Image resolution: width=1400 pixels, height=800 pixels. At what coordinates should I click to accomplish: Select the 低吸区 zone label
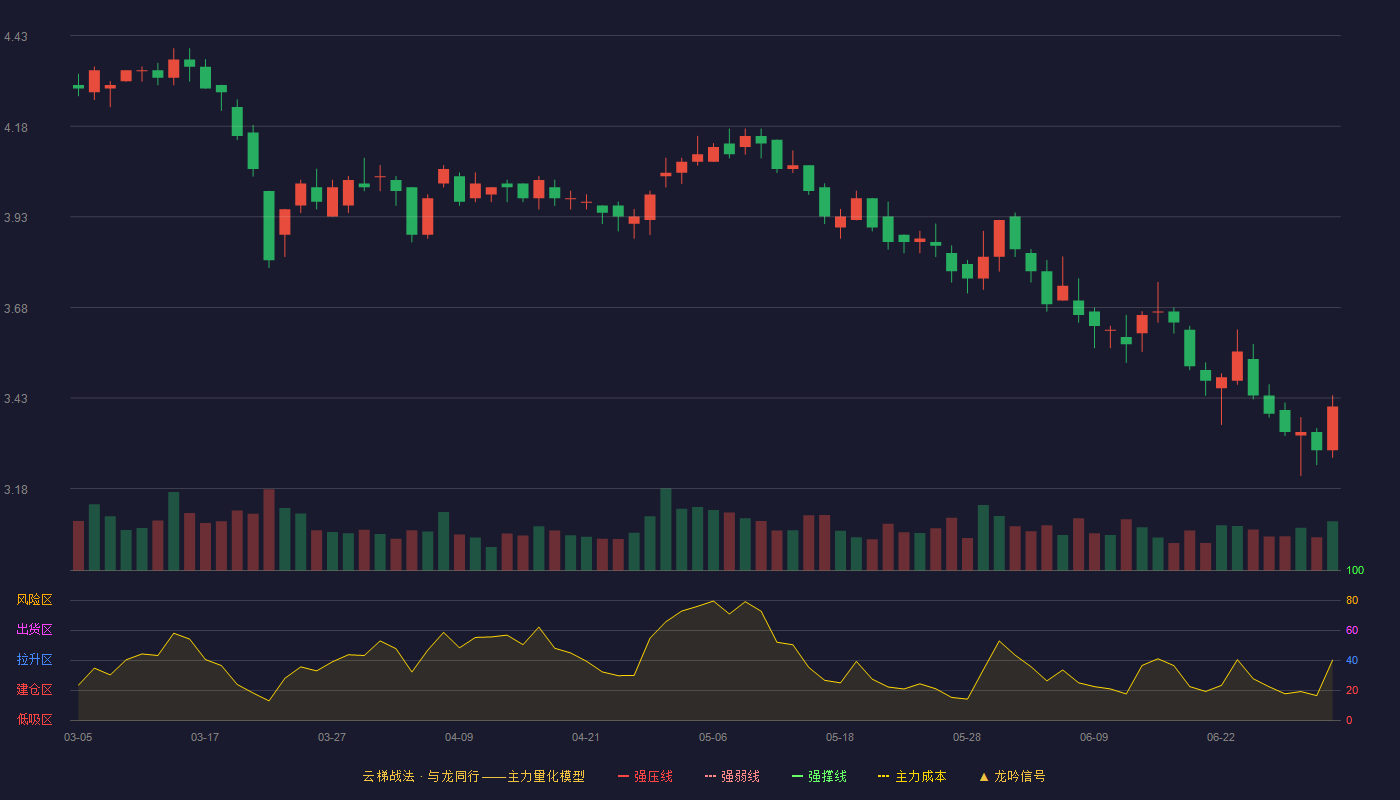(34, 719)
